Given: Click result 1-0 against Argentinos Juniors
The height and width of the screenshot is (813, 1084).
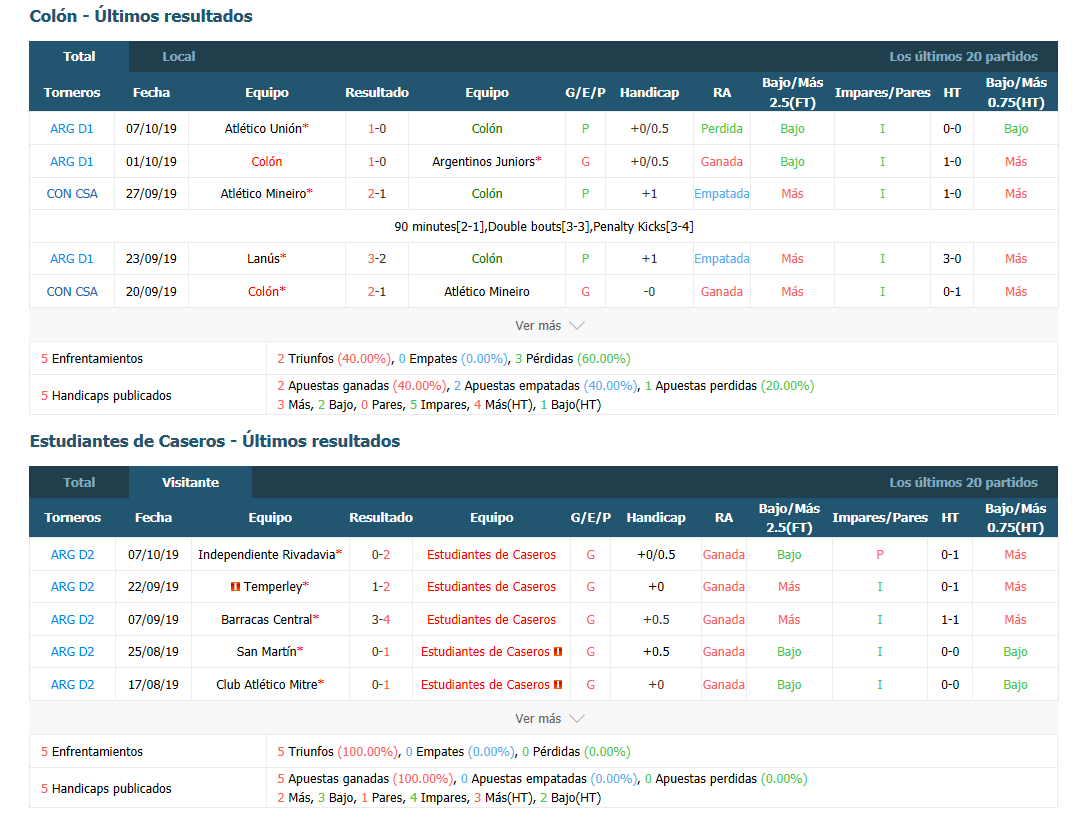Looking at the screenshot, I should pyautogui.click(x=377, y=161).
